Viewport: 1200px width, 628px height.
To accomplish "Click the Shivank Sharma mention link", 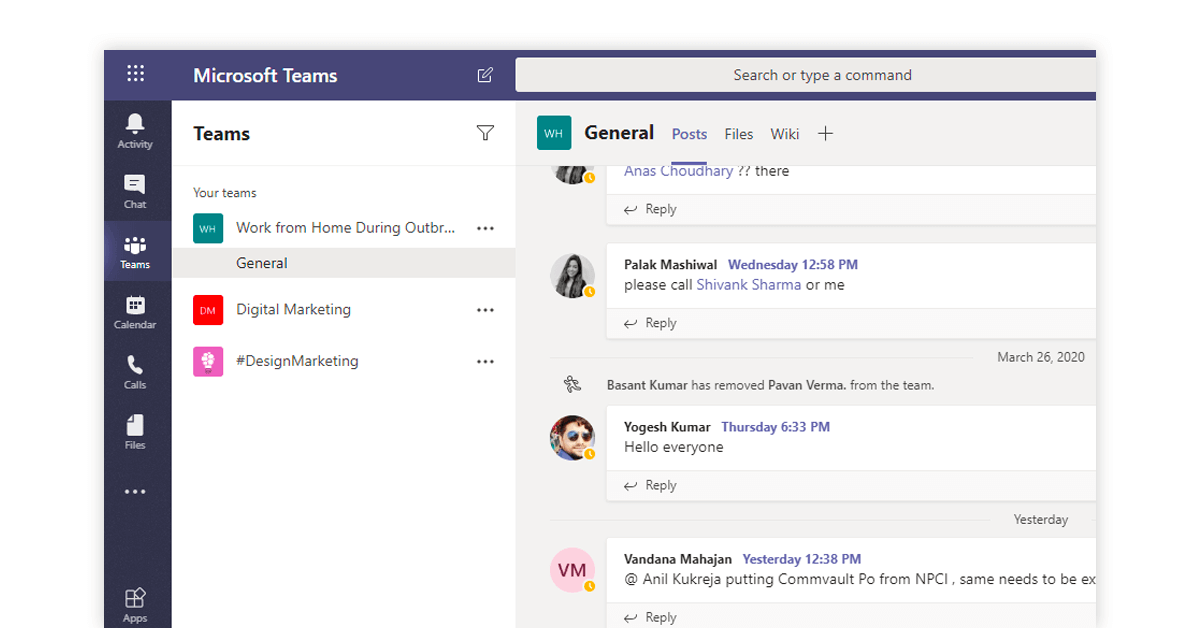I will [749, 285].
